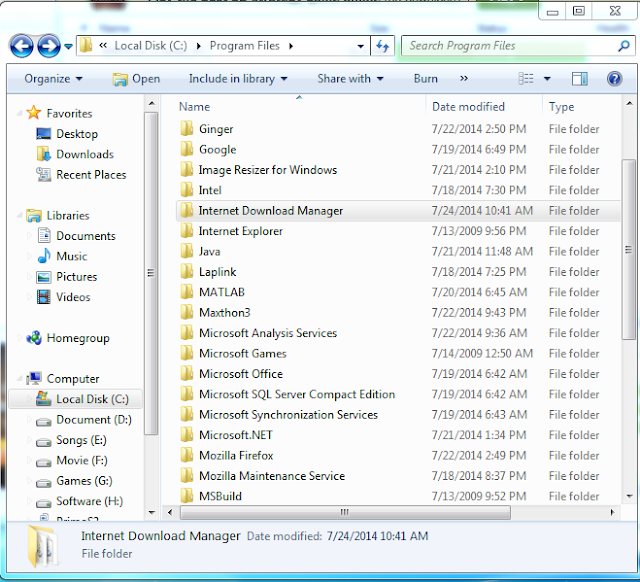
Task: Change view using the view icon
Action: (x=526, y=78)
